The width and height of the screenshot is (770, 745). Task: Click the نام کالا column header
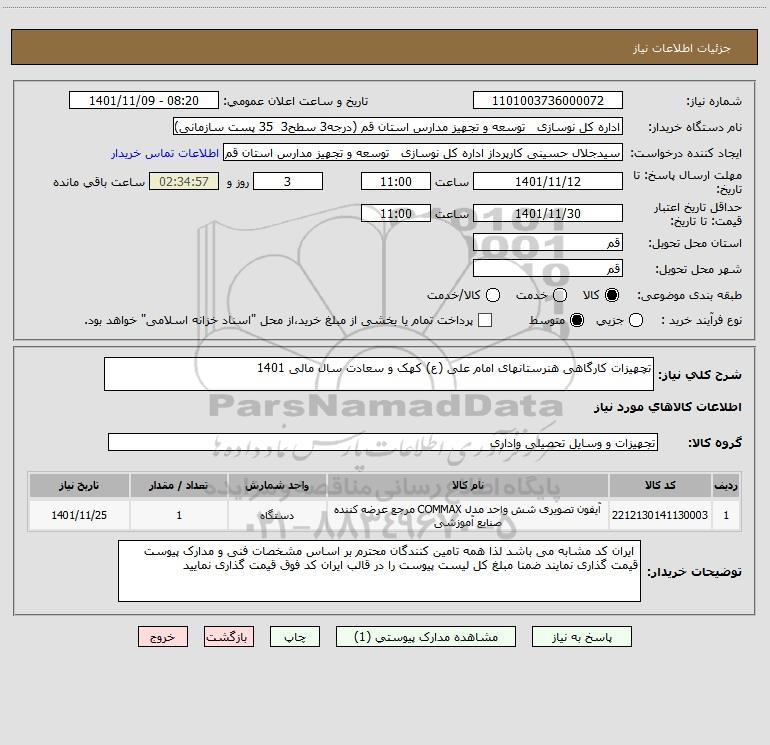pyautogui.click(x=468, y=485)
